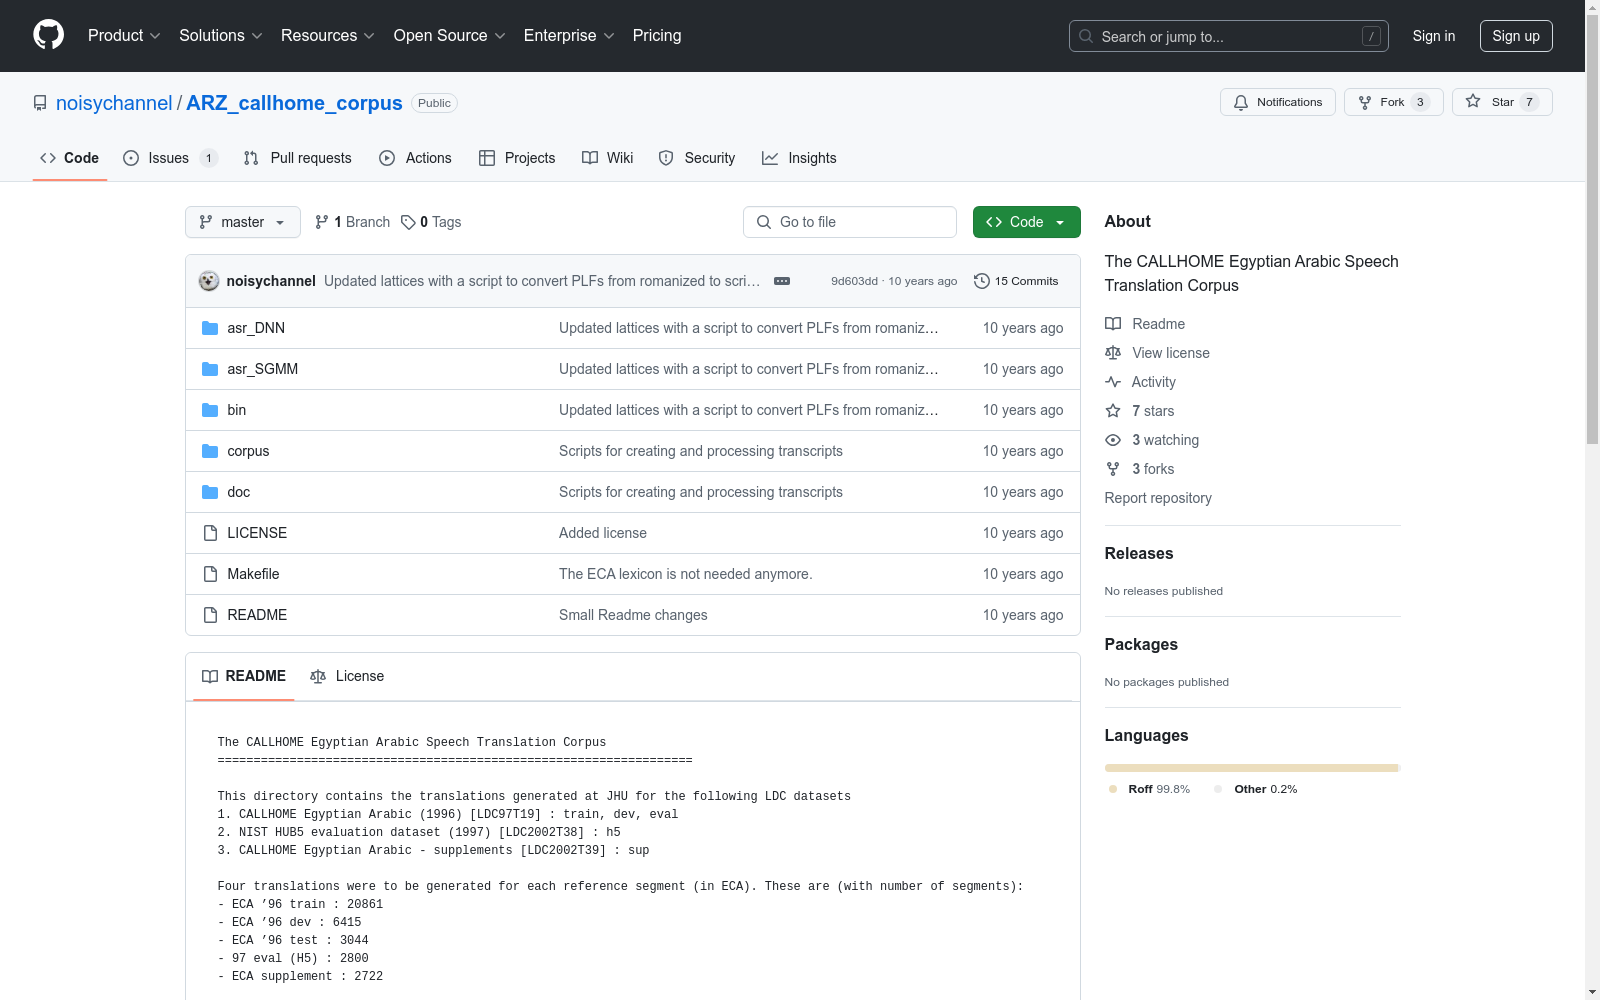Open the ARZ_callhome_corpus repository link
The width and height of the screenshot is (1600, 1000).
294,103
